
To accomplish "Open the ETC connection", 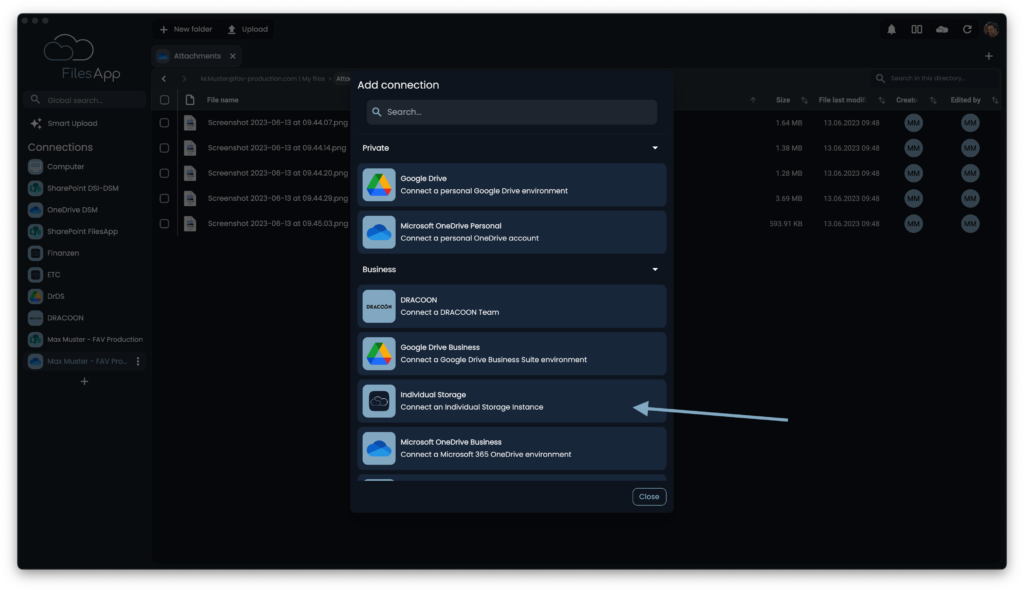I will (44, 274).
